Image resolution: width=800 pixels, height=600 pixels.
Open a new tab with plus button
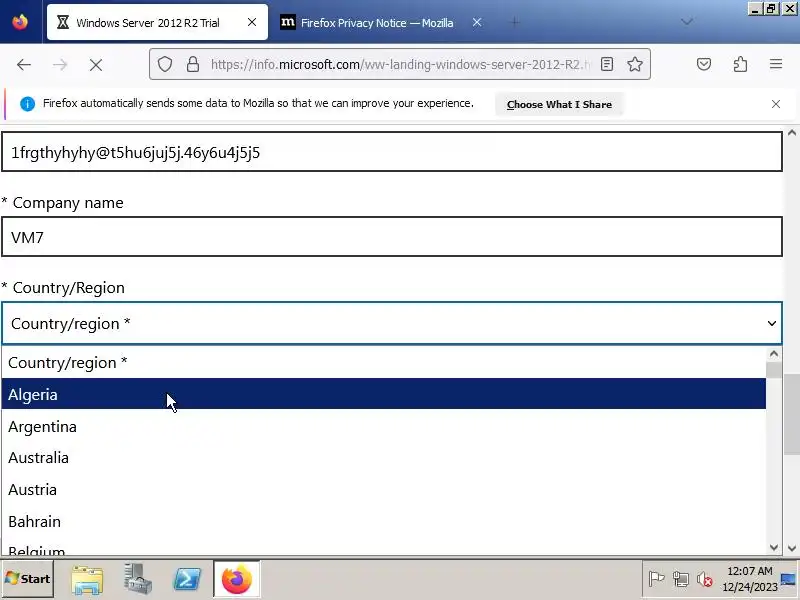(x=515, y=22)
